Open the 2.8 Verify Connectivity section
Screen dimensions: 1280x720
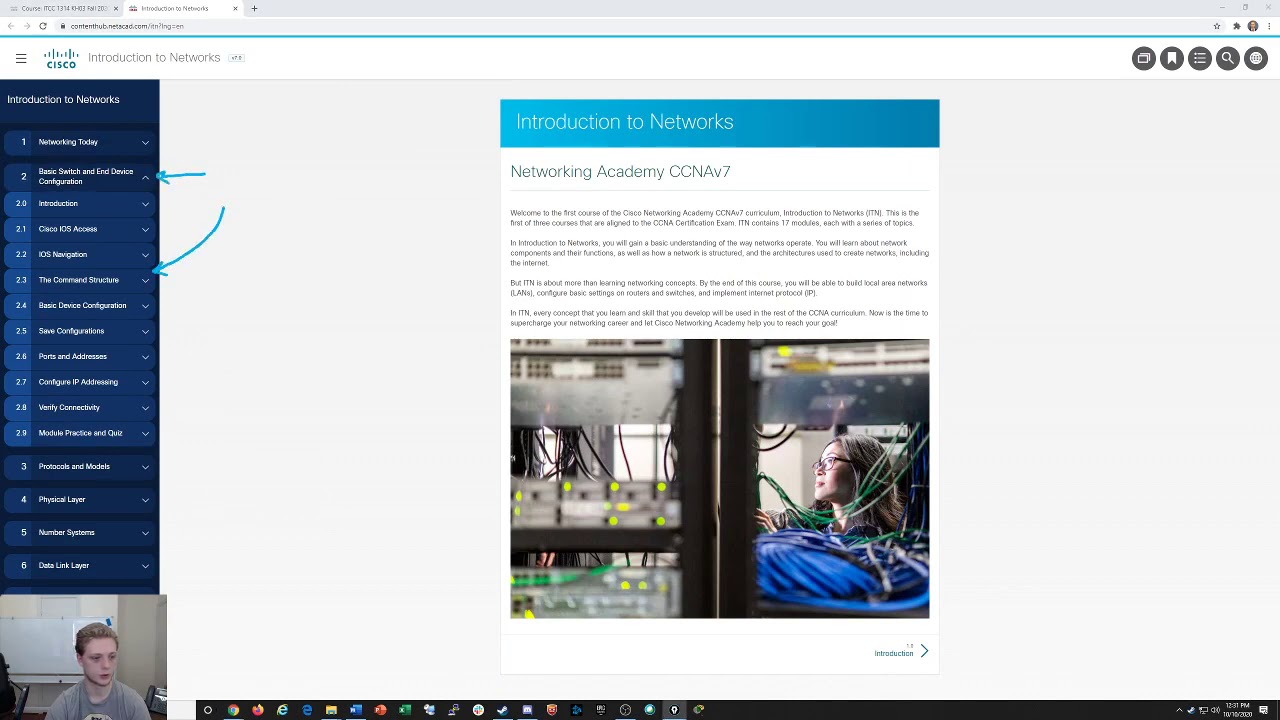point(79,407)
